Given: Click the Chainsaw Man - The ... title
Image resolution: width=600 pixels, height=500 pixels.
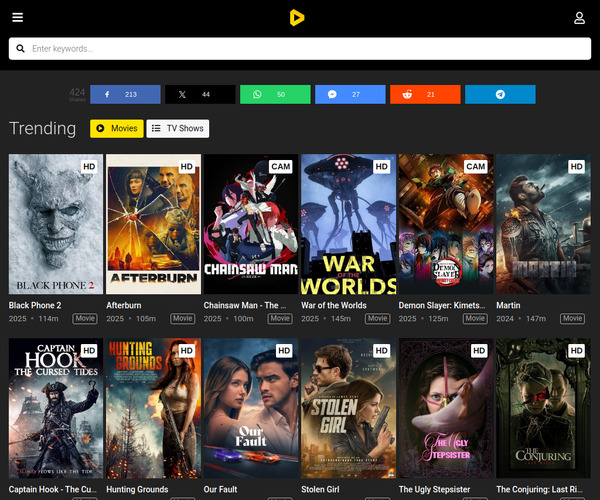Looking at the screenshot, I should pos(245,305).
